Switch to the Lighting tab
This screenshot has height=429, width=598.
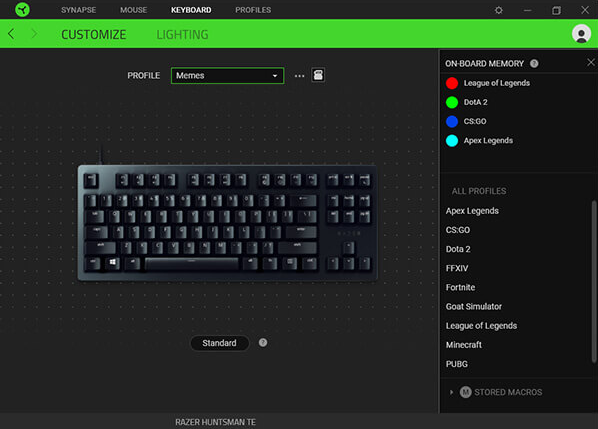click(x=182, y=35)
